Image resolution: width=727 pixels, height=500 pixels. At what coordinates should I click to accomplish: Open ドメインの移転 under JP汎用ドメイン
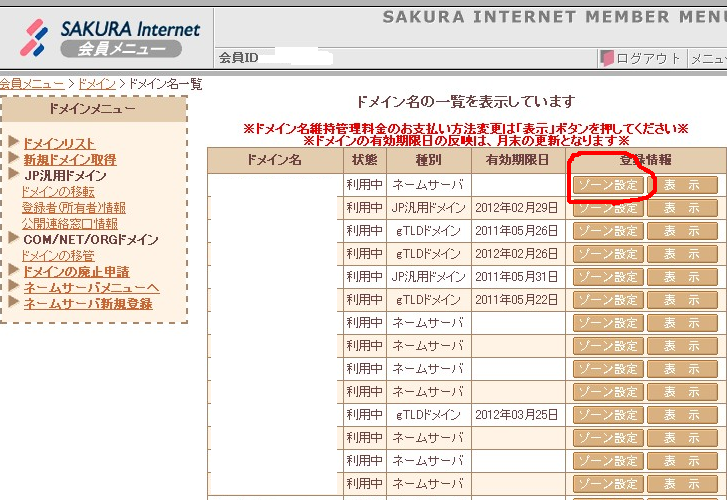[58, 191]
